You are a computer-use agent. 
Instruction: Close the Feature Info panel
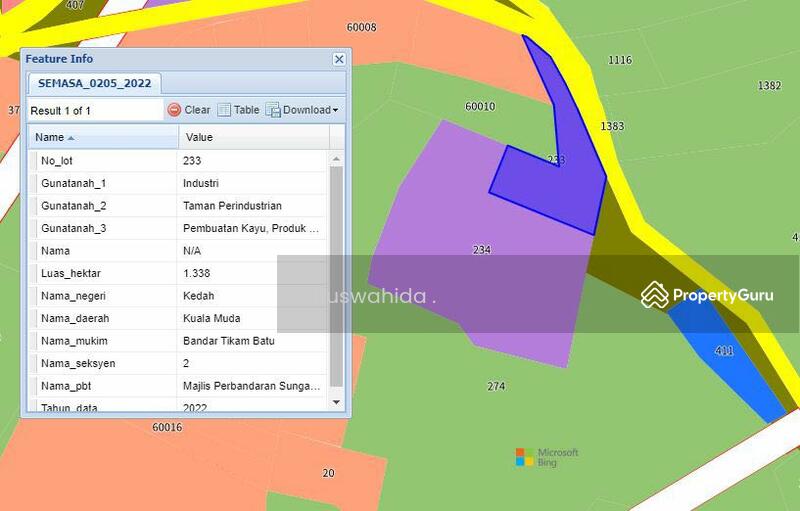point(339,59)
